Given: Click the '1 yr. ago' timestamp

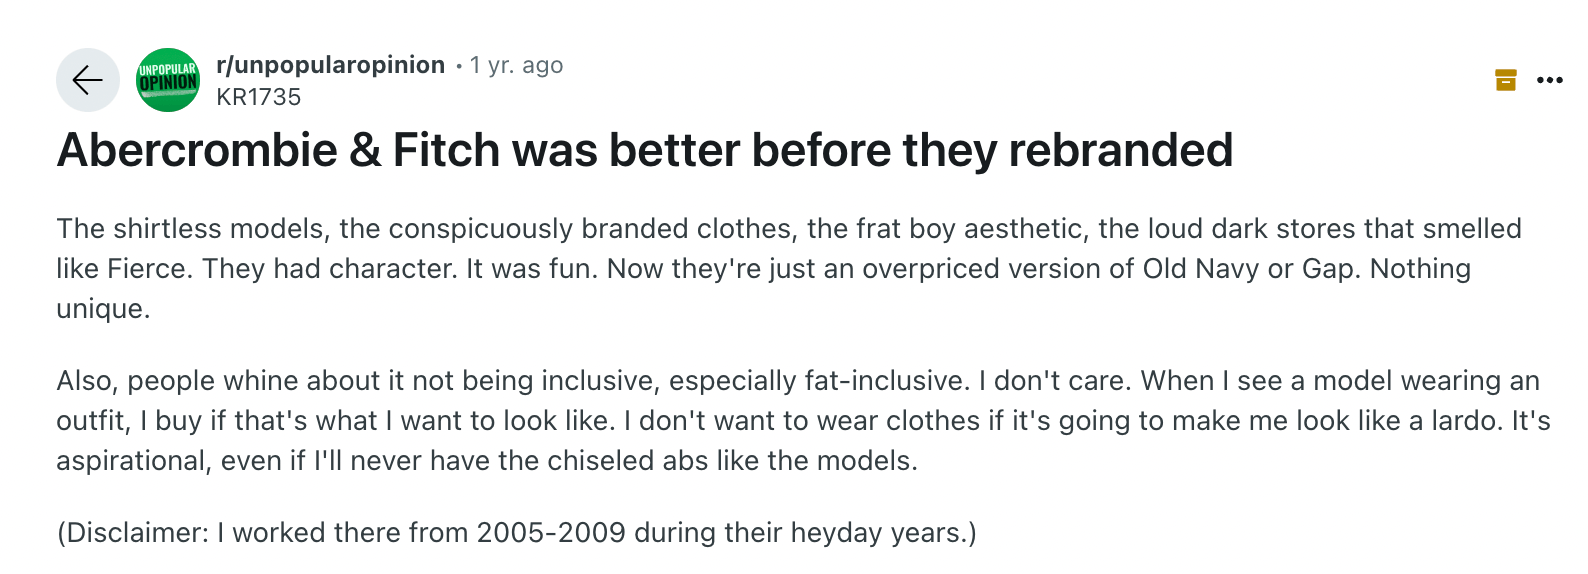Looking at the screenshot, I should (x=517, y=65).
